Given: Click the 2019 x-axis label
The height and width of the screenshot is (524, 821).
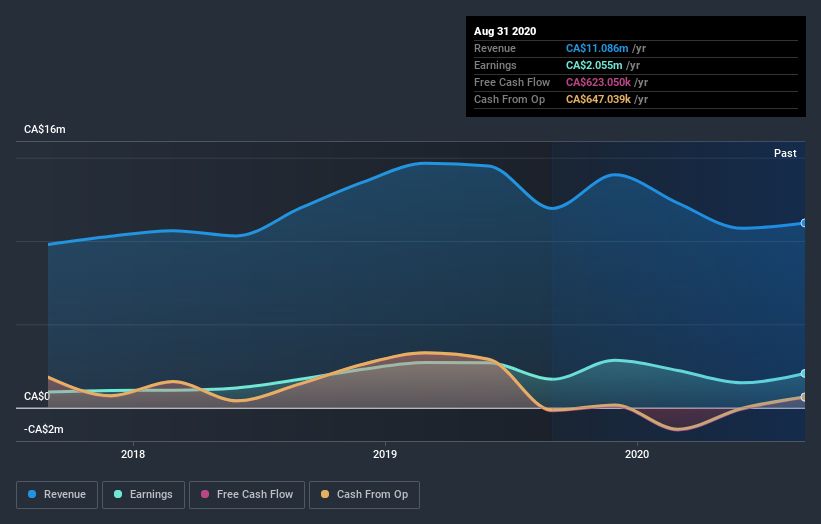Looking at the screenshot, I should (385, 454).
